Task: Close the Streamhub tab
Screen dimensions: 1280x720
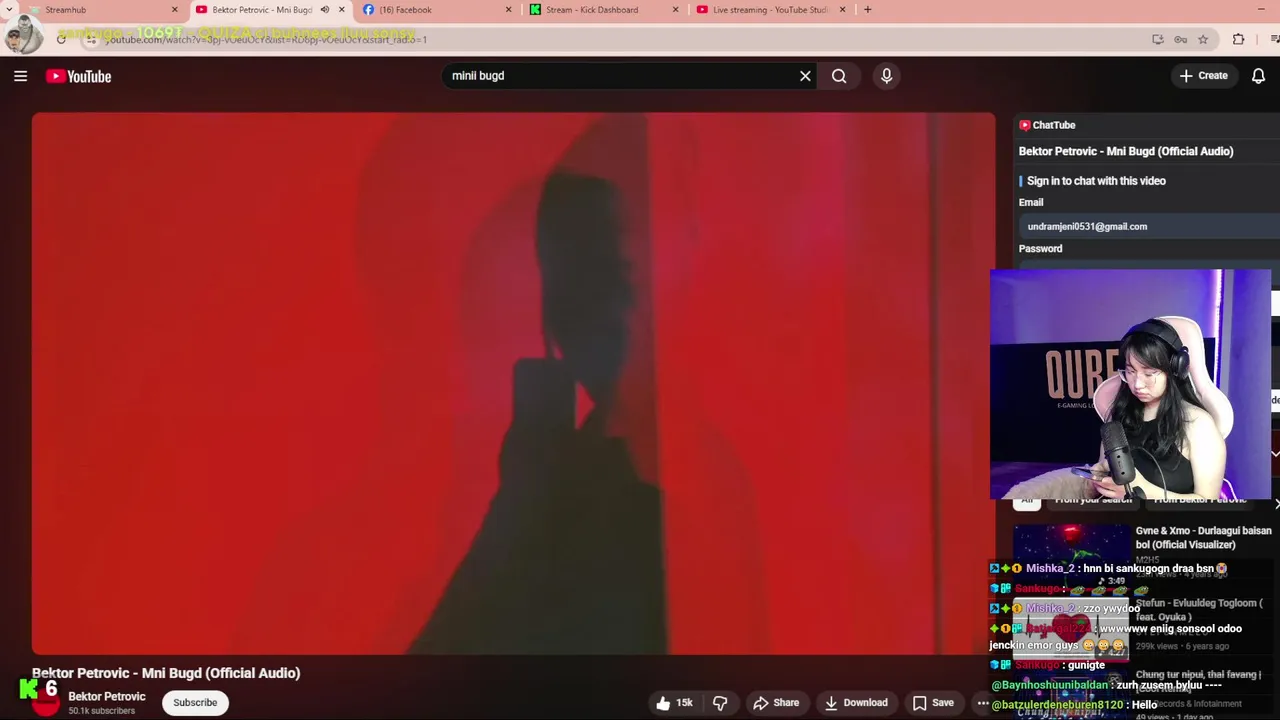Action: click(x=175, y=10)
